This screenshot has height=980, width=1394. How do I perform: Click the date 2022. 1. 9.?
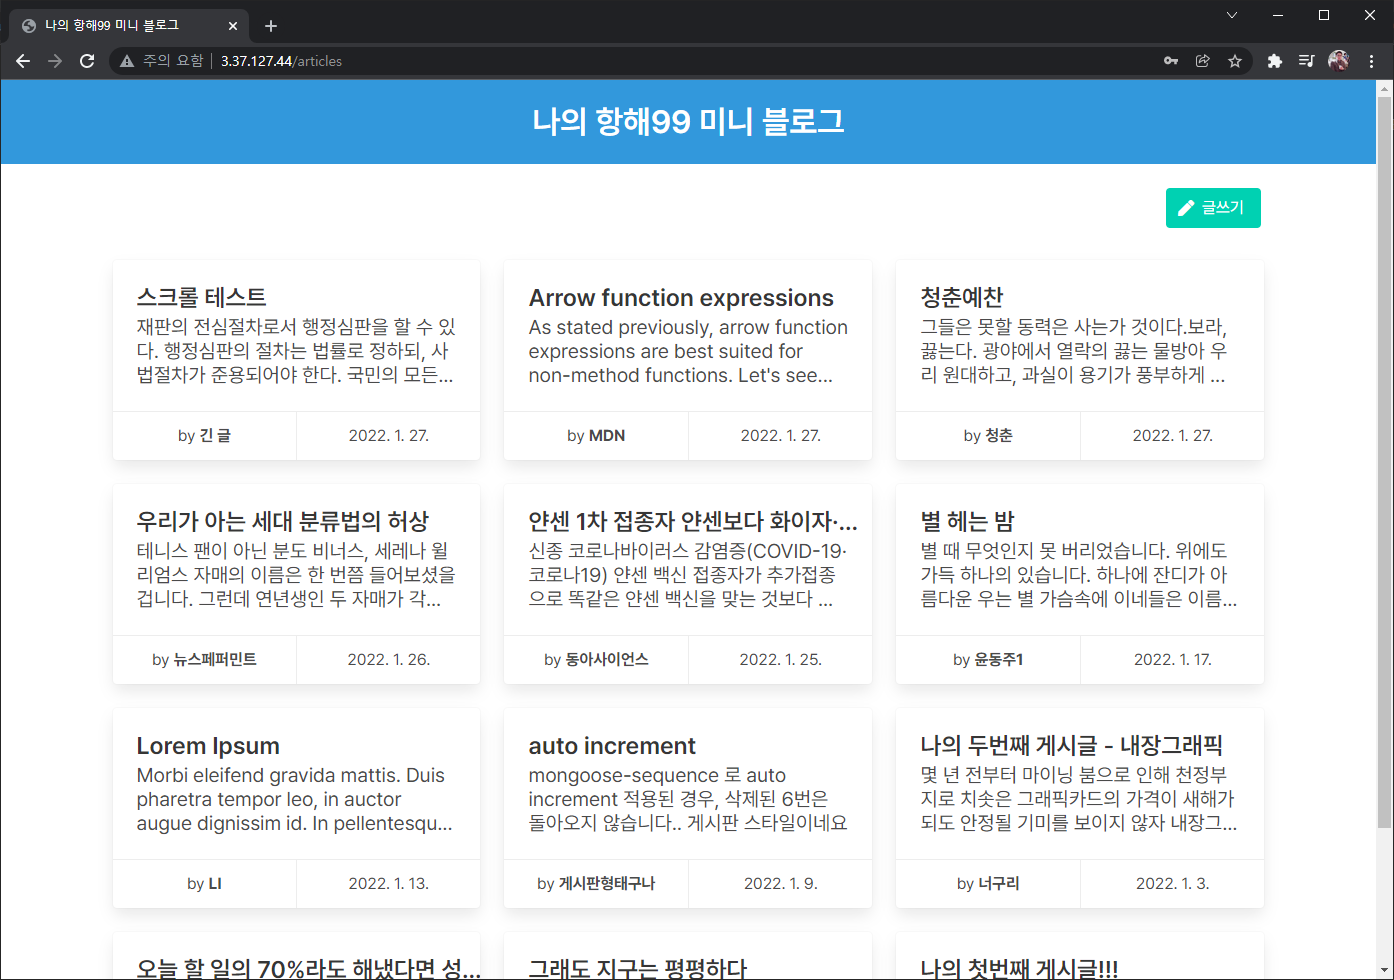click(x=781, y=884)
